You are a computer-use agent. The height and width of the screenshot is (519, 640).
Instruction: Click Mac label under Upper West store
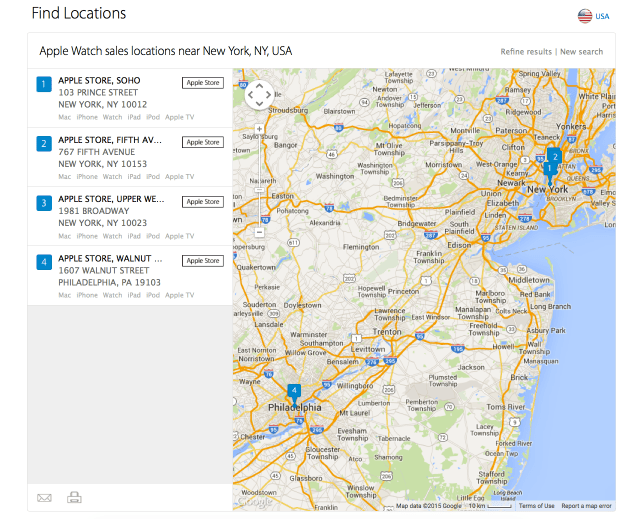tap(64, 236)
